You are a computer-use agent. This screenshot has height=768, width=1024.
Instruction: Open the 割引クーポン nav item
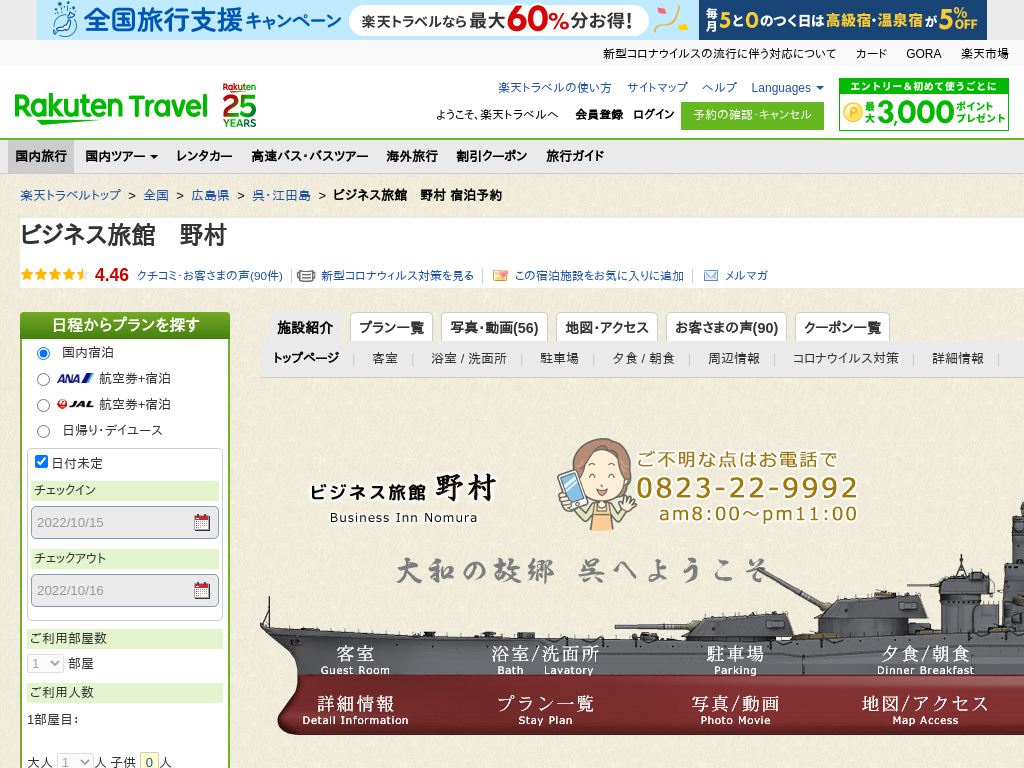pyautogui.click(x=492, y=156)
